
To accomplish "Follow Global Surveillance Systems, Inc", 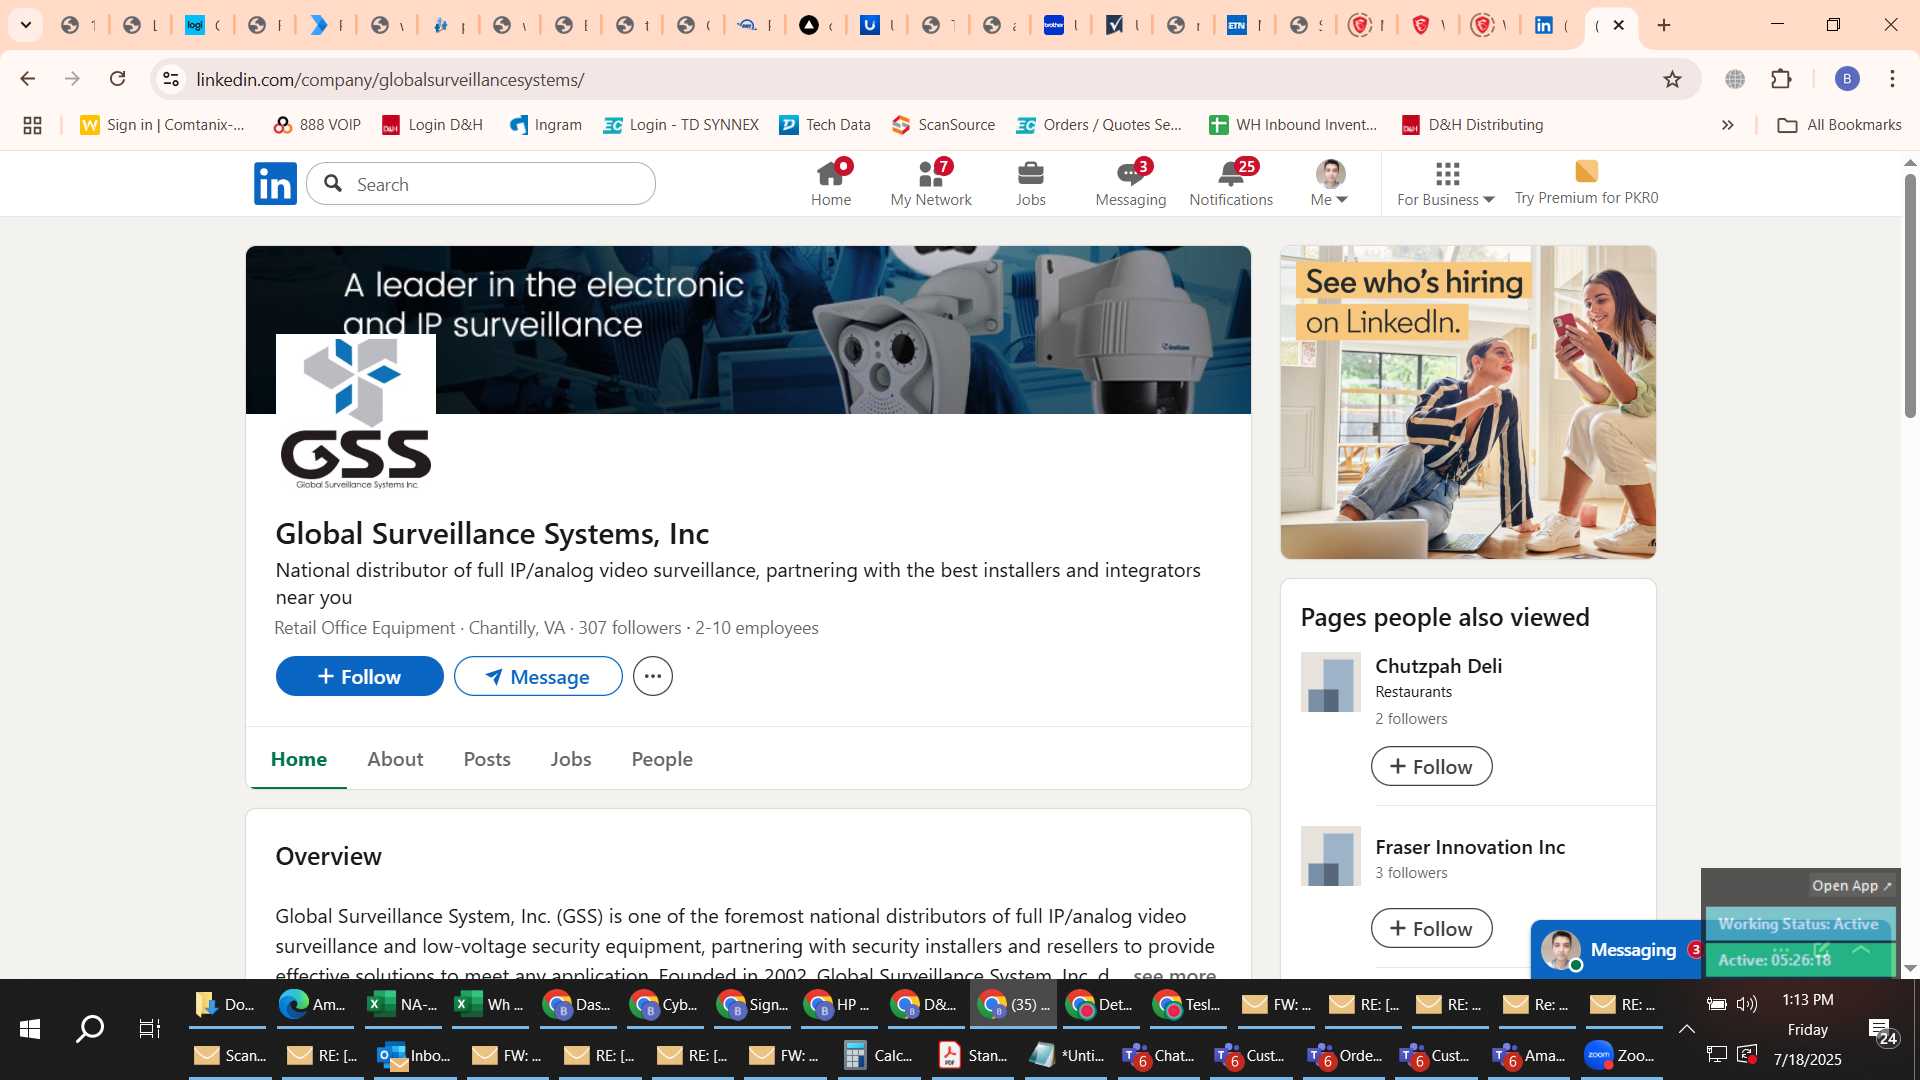I will point(359,677).
